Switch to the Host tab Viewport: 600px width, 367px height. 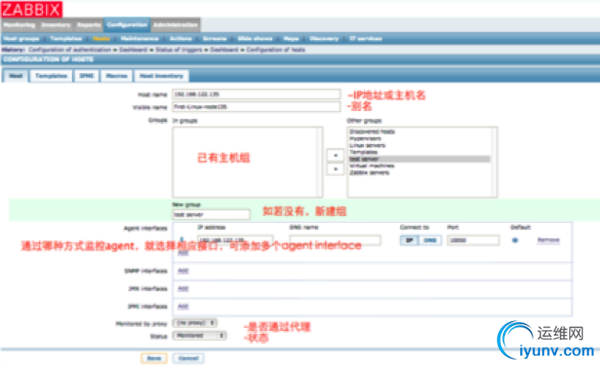(x=16, y=76)
